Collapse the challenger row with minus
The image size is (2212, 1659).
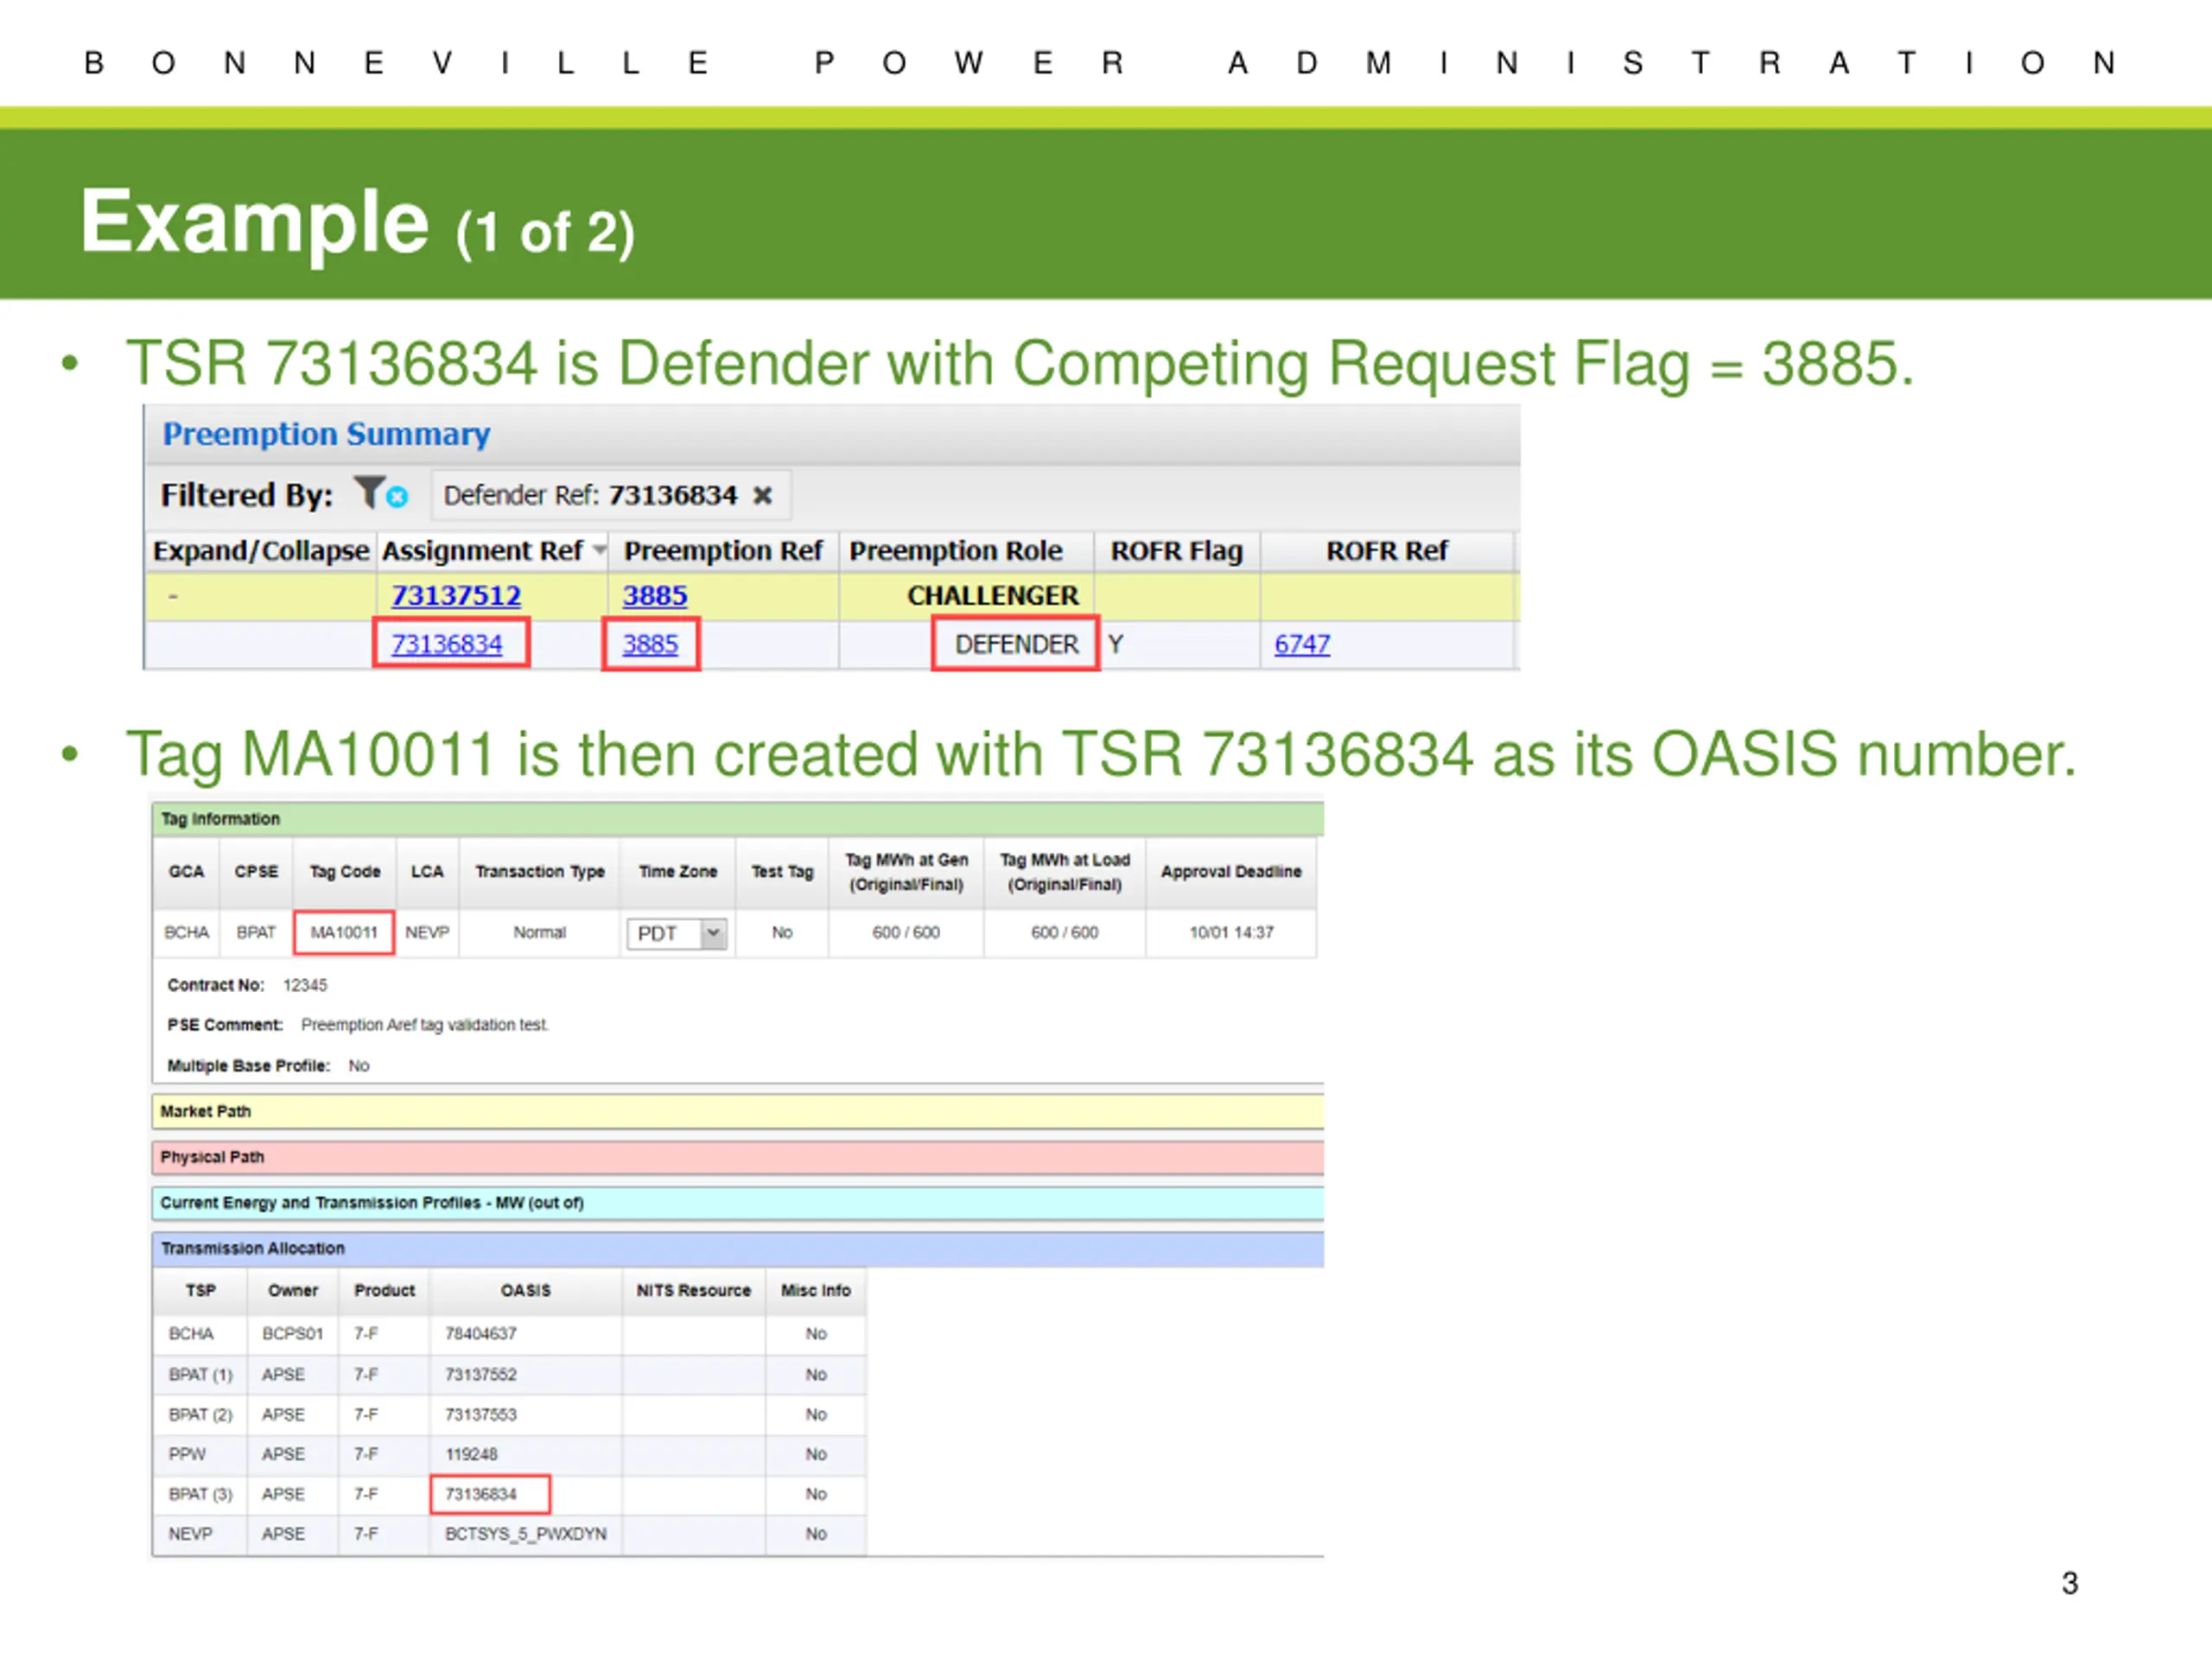click(173, 596)
